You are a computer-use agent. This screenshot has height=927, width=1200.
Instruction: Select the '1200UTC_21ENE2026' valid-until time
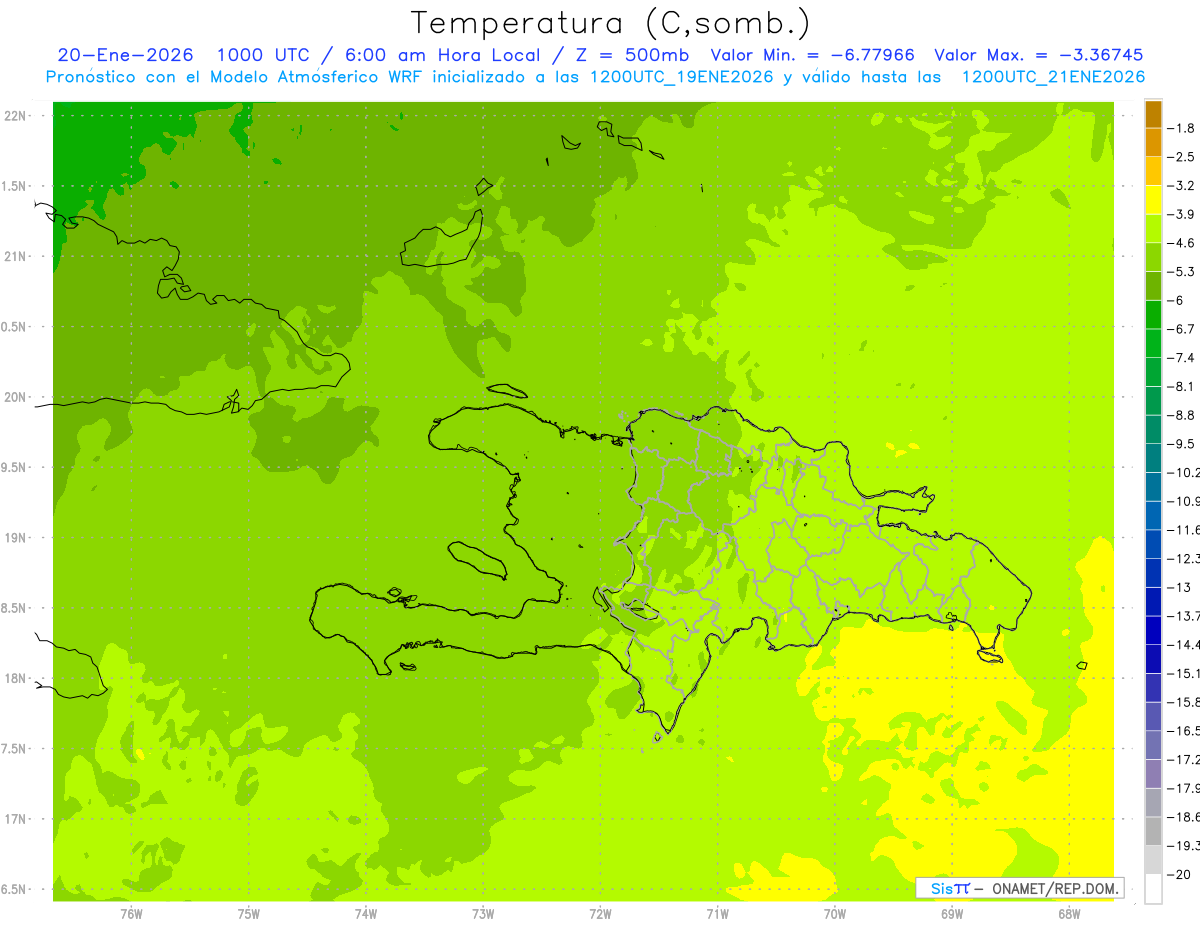coord(1053,77)
